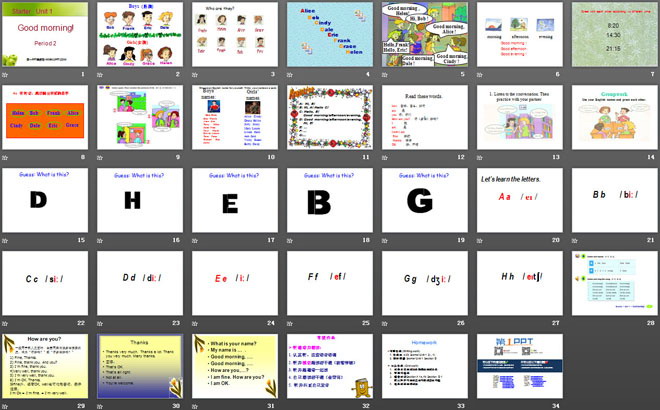Click the animation star under slide 1
This screenshot has width=660, height=410.
pos(5,75)
